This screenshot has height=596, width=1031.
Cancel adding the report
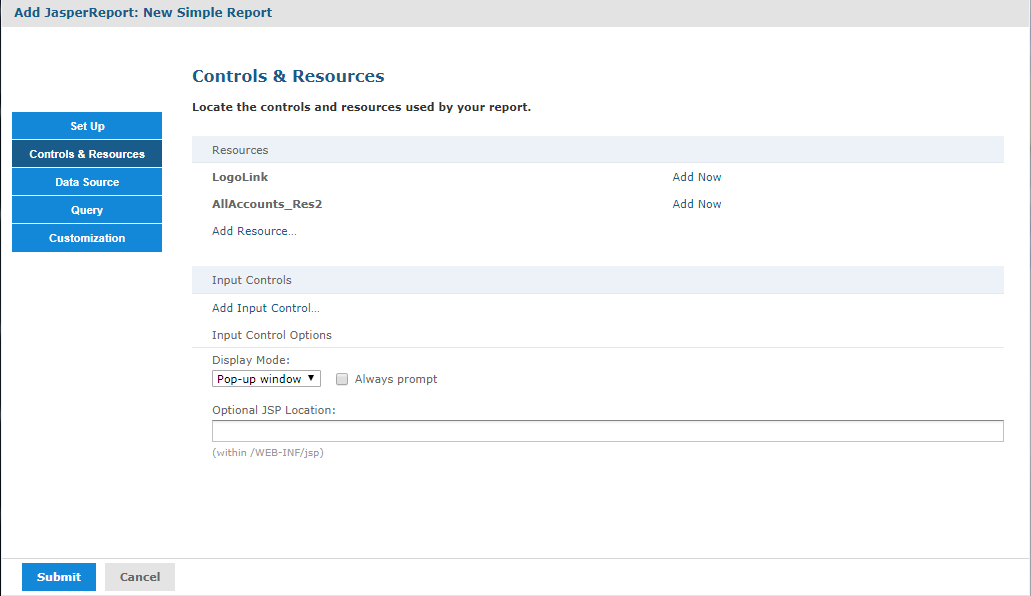139,577
